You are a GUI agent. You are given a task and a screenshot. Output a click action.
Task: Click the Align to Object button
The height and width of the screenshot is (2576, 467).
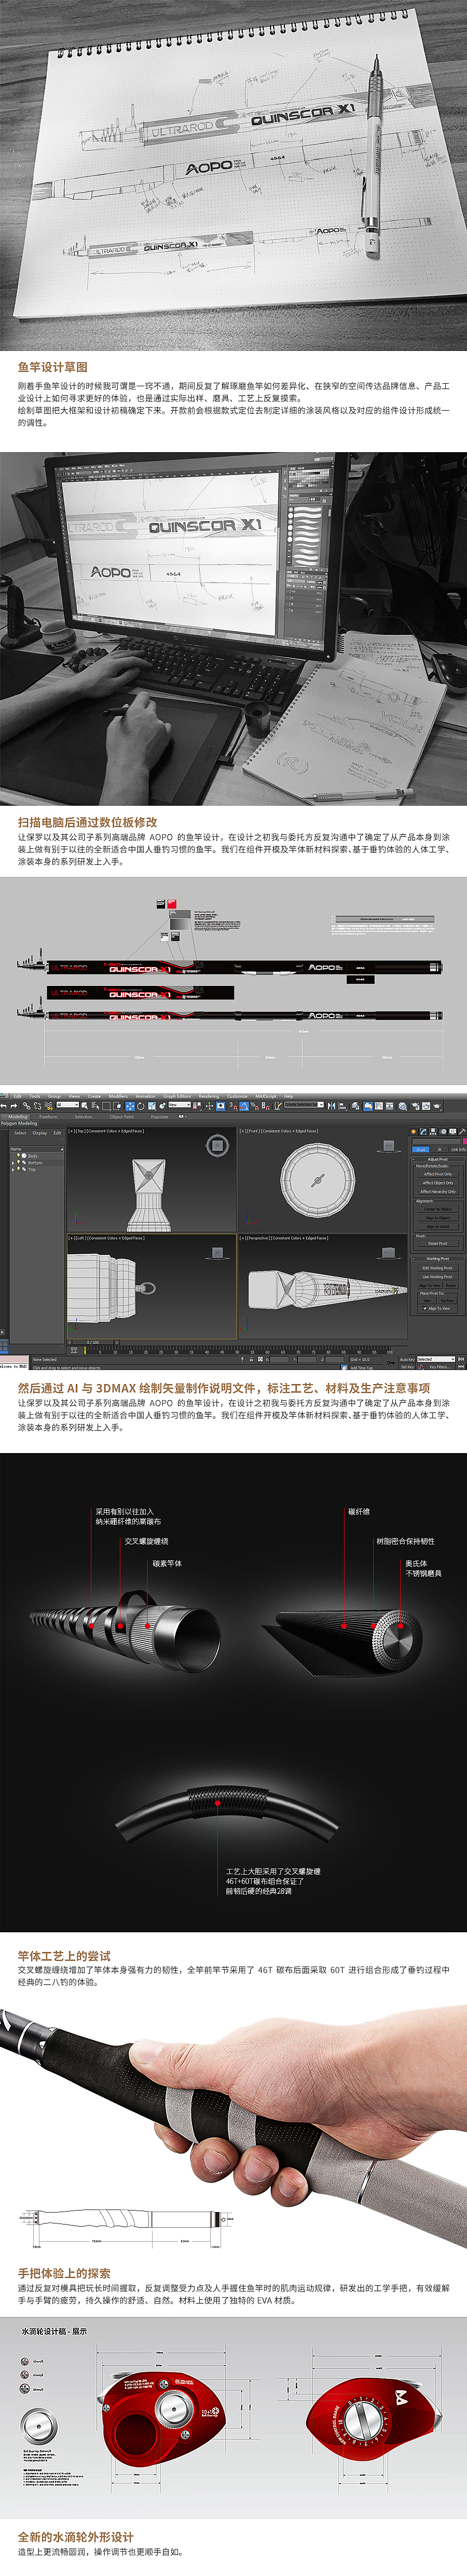(438, 1218)
